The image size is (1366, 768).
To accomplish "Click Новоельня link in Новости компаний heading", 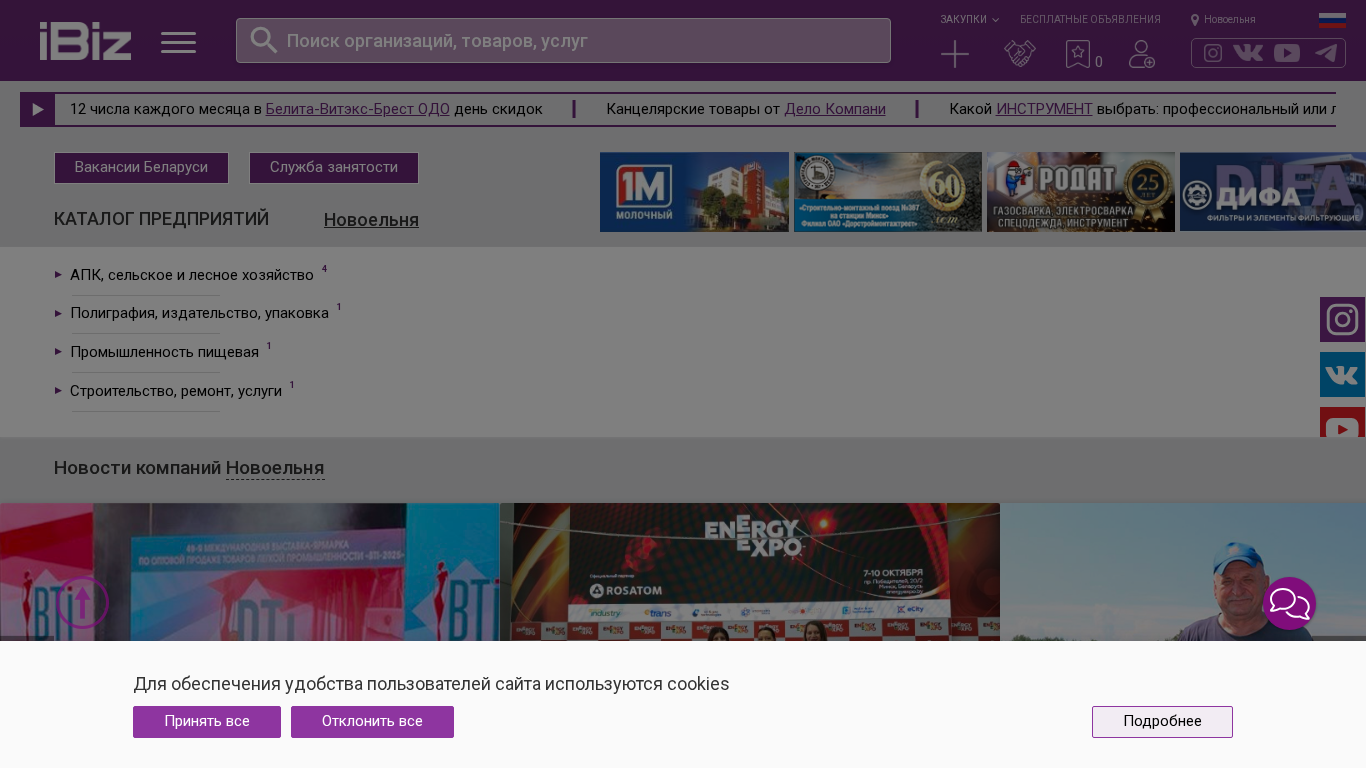I will (x=275, y=468).
